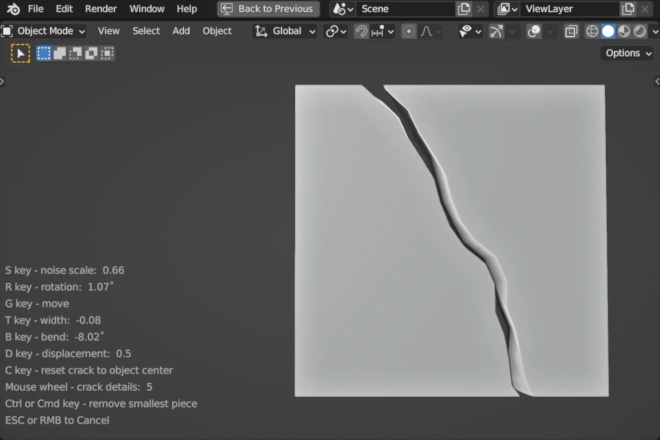The height and width of the screenshot is (440, 660).
Task: Set selection mode to subtract
Action: [x=75, y=53]
